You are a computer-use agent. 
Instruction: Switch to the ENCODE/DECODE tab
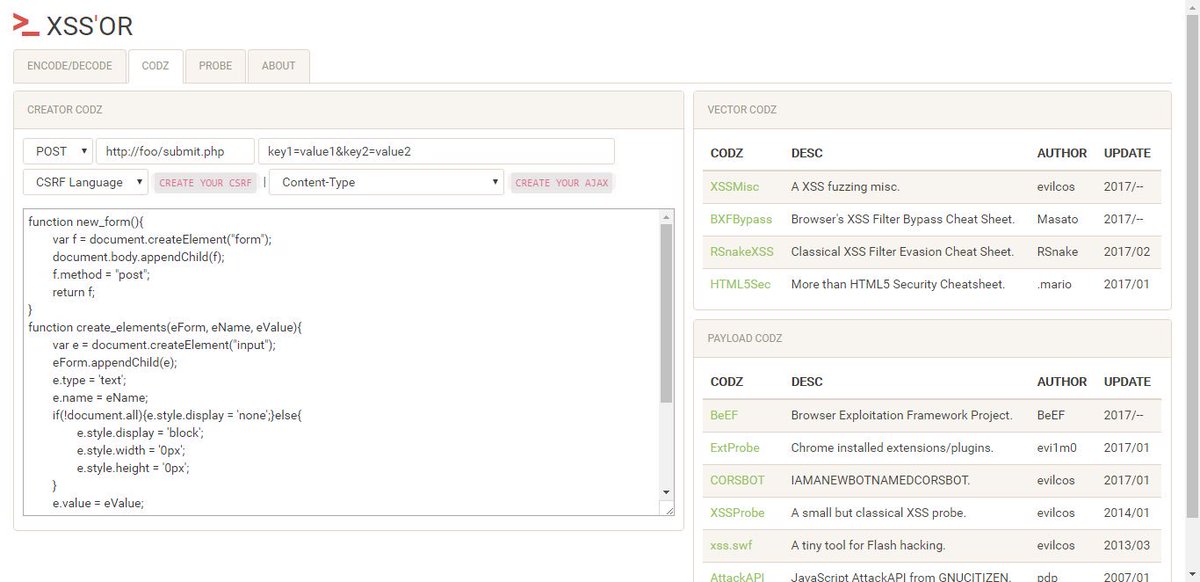click(70, 66)
